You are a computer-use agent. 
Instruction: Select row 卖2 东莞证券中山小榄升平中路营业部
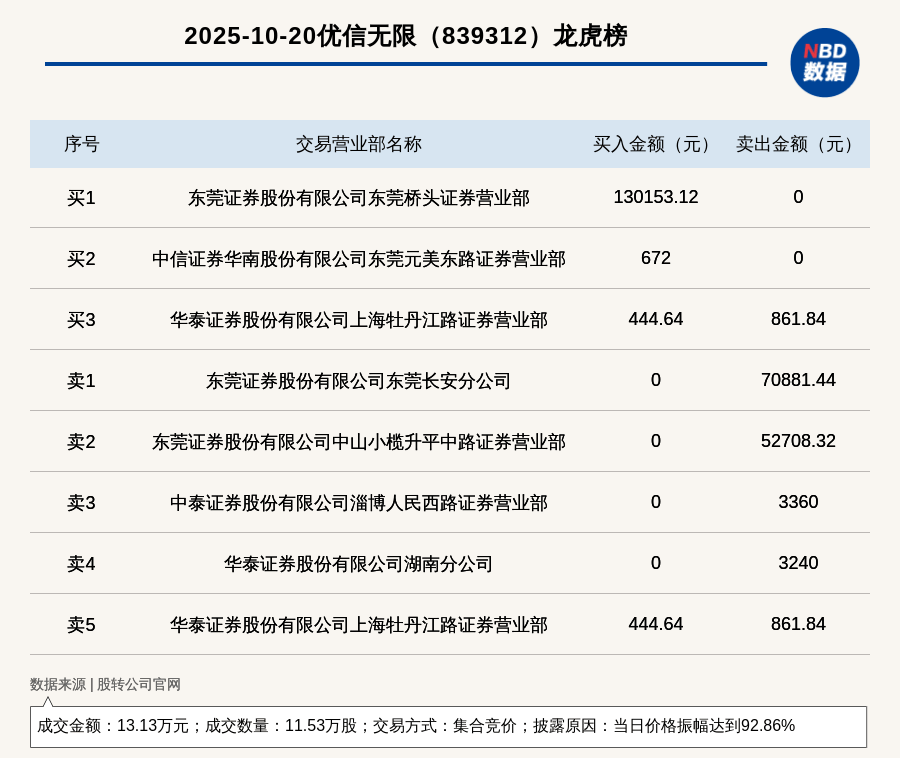(x=358, y=441)
